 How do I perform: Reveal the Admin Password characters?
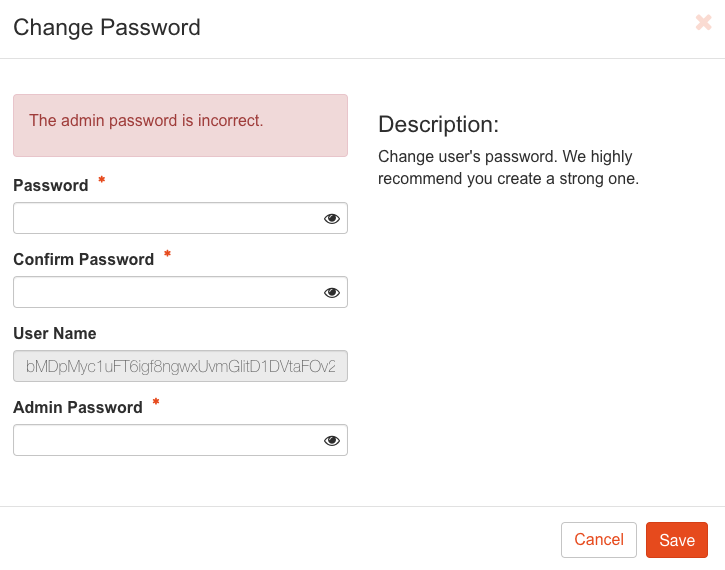point(332,441)
